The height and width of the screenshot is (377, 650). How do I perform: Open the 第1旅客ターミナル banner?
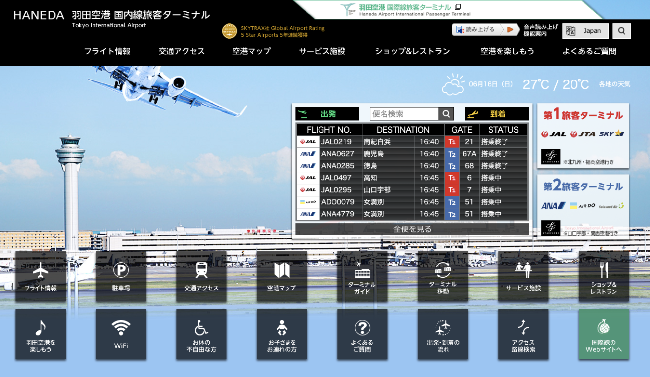(583, 136)
